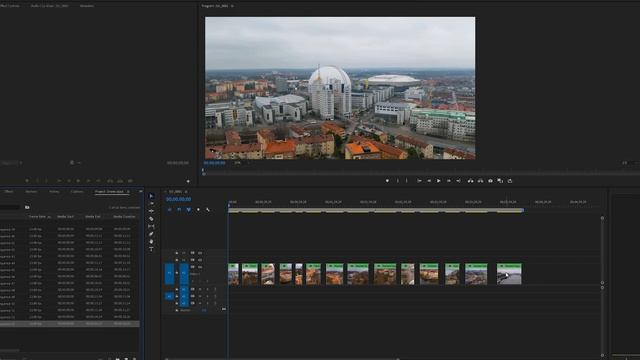Toggle Linked Selection in timeline
Viewport: 640px width, 360px height.
coord(189,210)
